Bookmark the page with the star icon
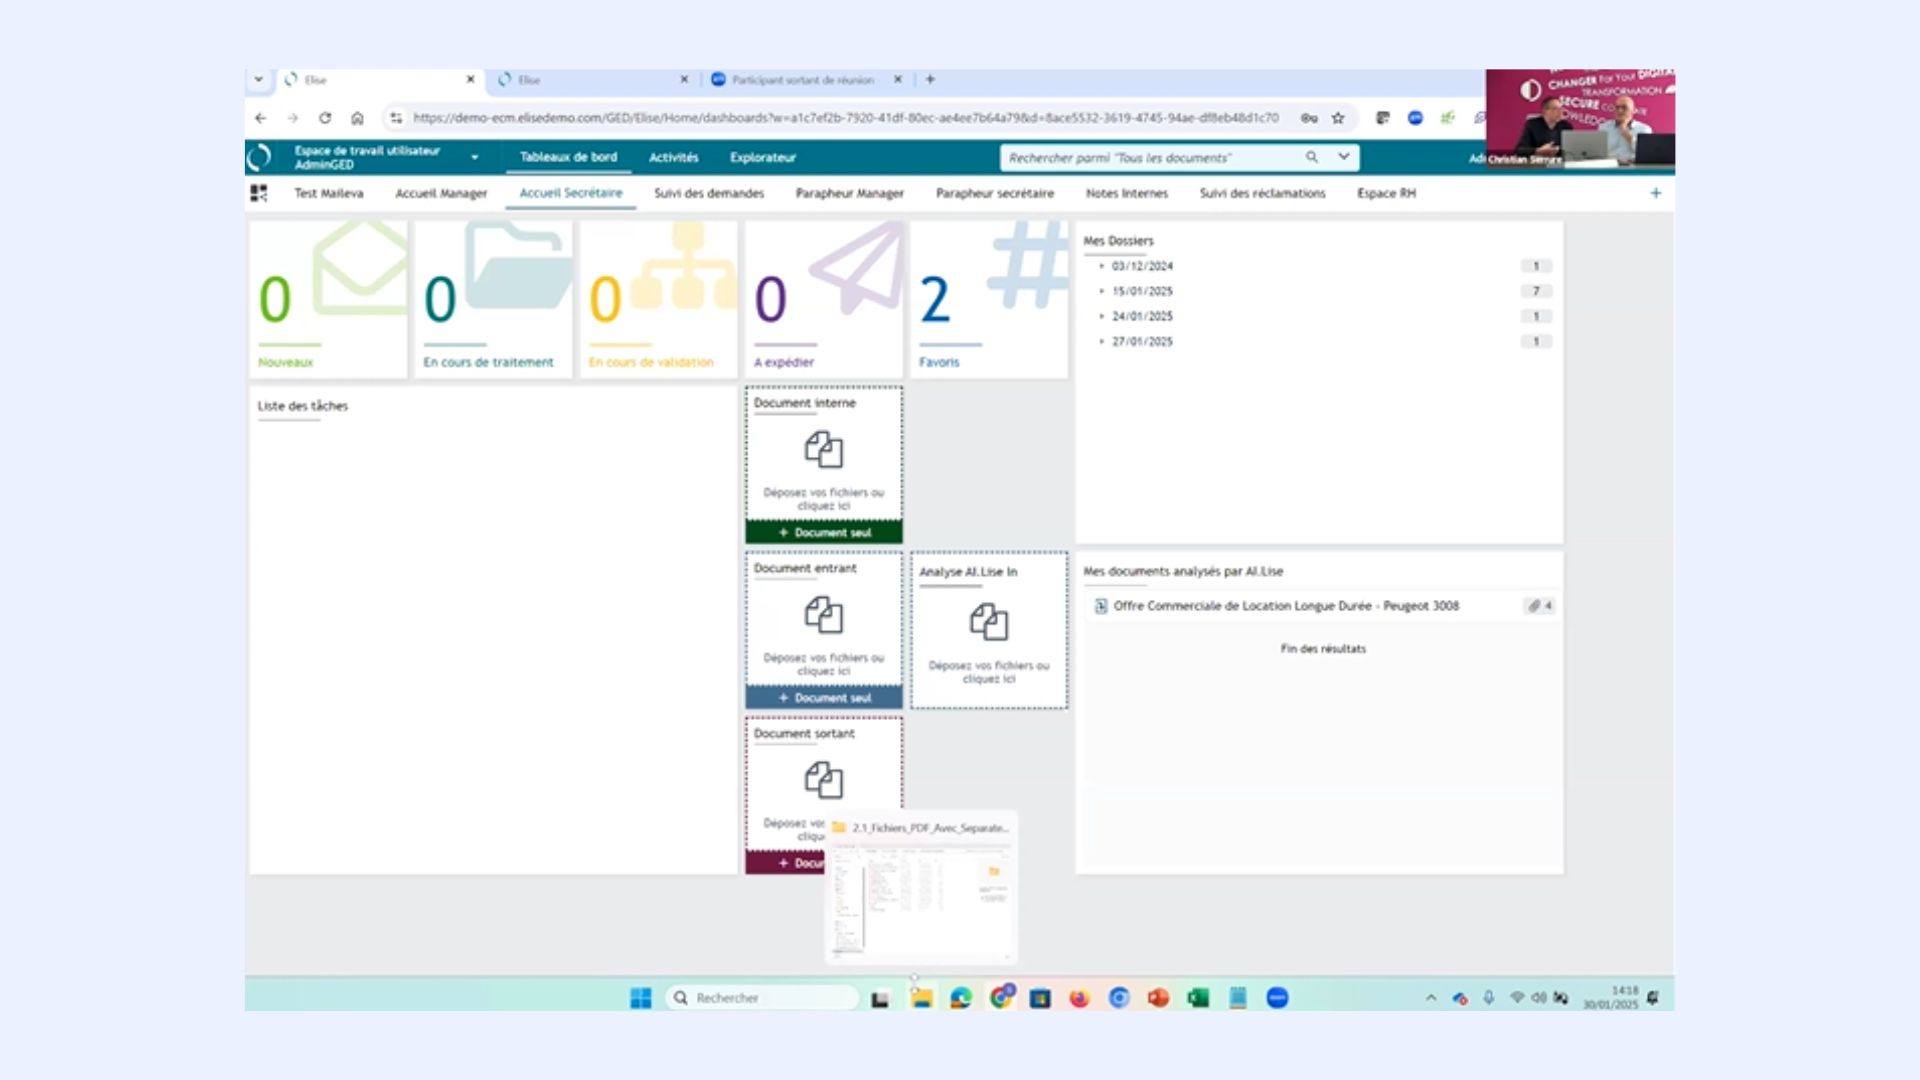Viewport: 1920px width, 1080px height. pos(1338,118)
